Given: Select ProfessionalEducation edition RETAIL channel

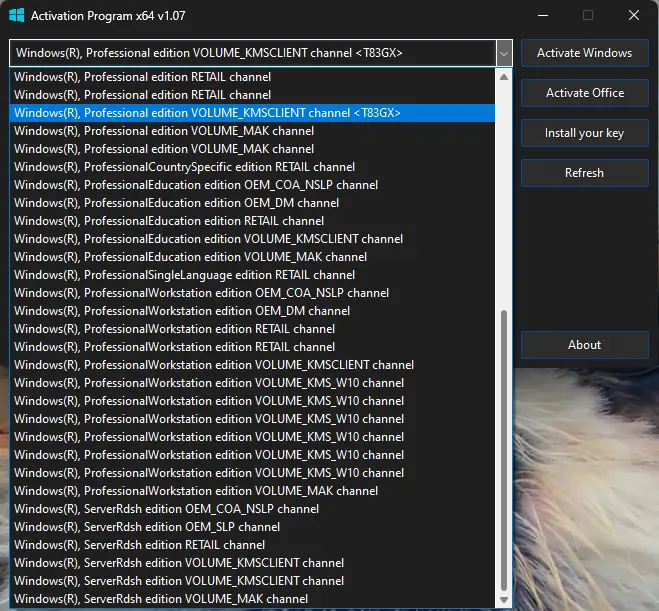Looking at the screenshot, I should click(252, 221).
